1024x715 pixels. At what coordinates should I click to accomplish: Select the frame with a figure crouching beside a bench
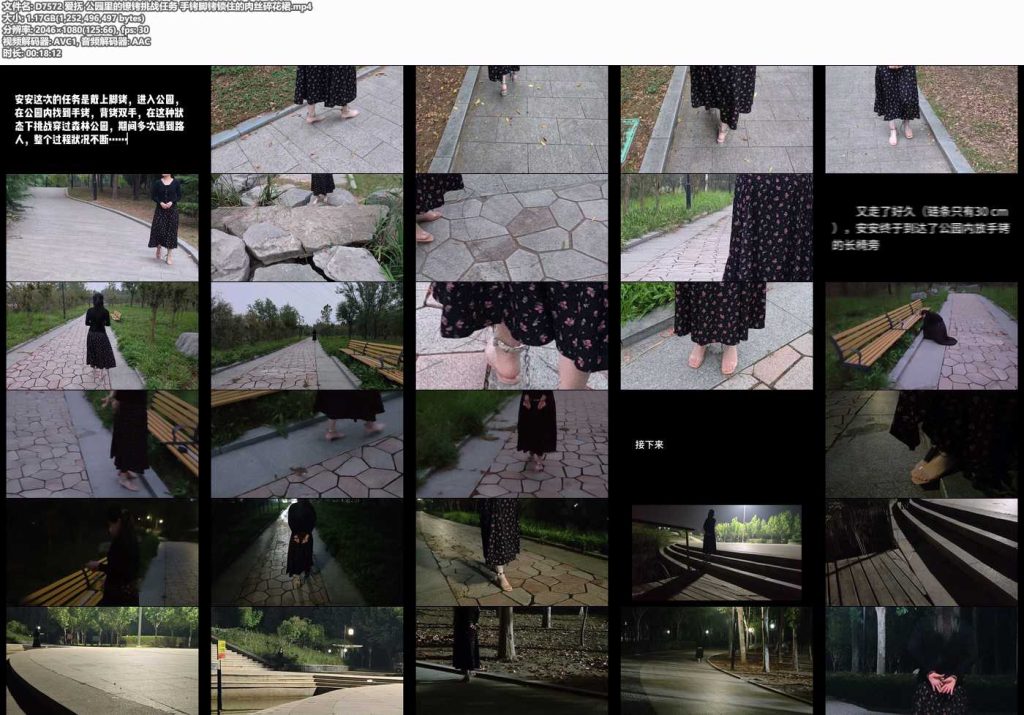pos(921,336)
